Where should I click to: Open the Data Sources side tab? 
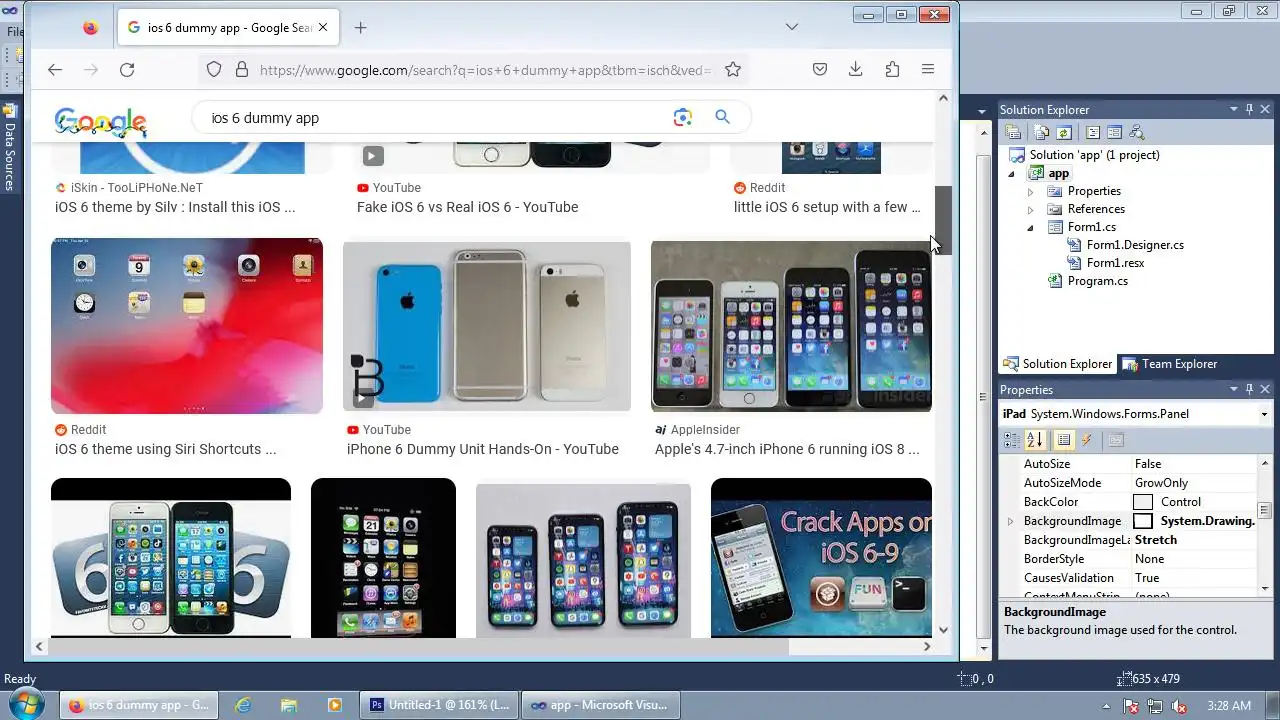coord(9,146)
